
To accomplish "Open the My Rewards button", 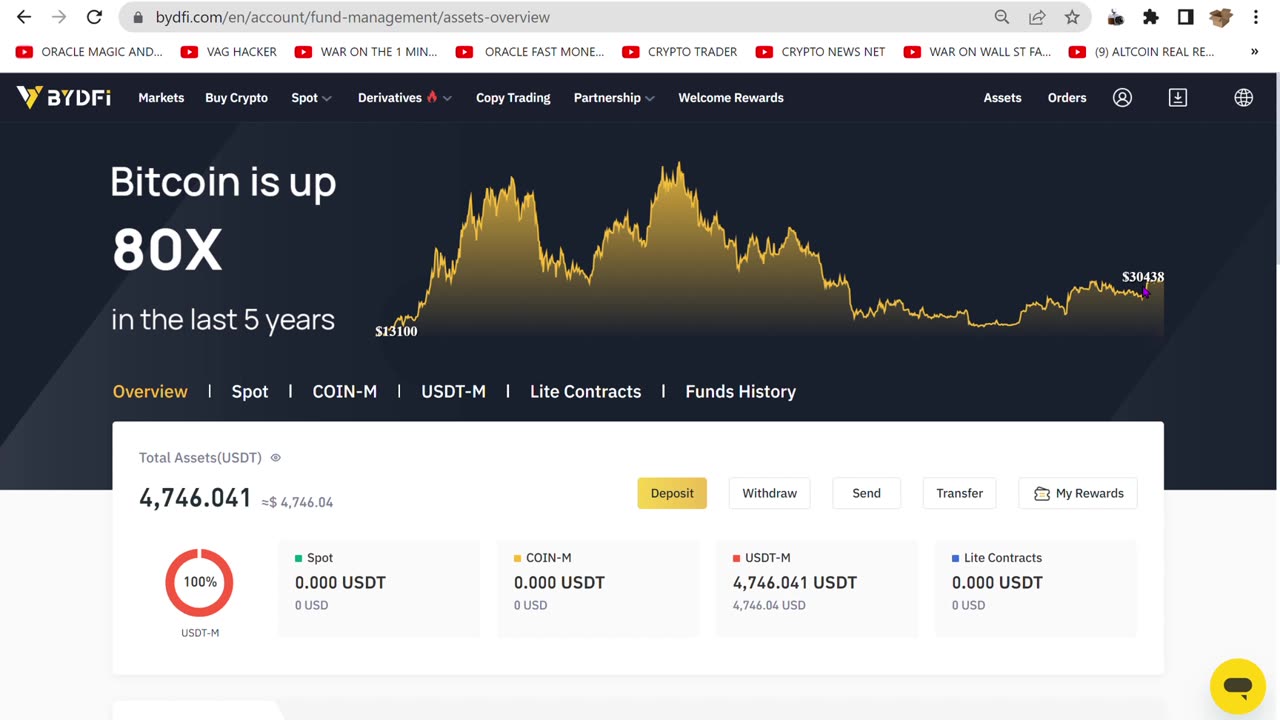I will tap(1078, 493).
